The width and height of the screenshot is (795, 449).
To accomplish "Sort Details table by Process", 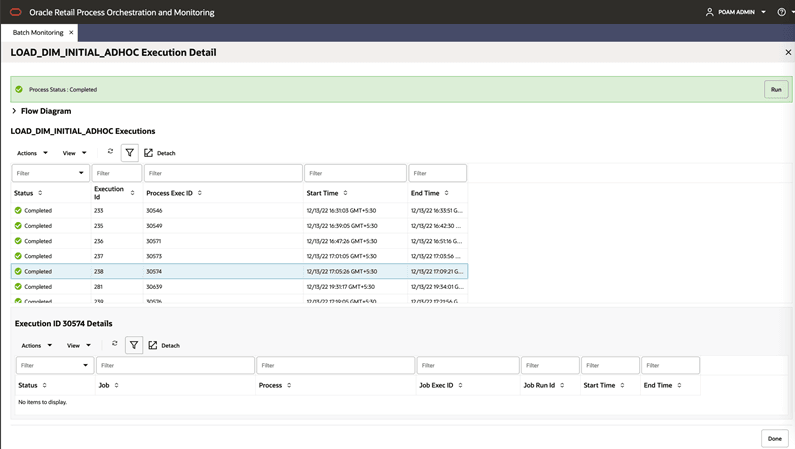I will point(289,386).
